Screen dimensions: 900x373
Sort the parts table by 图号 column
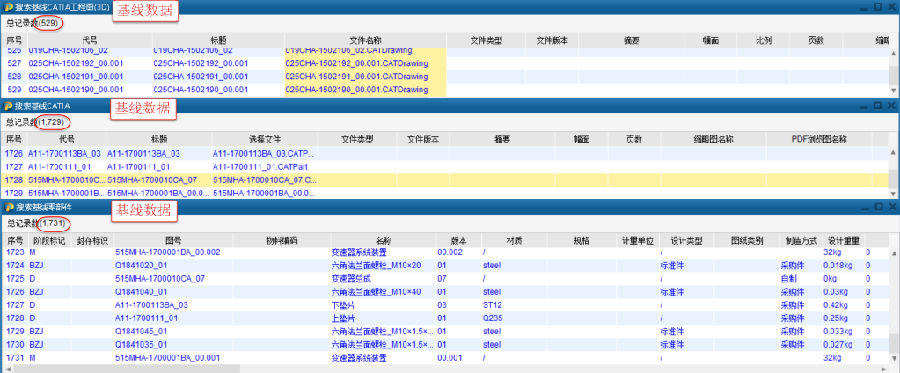click(x=172, y=240)
